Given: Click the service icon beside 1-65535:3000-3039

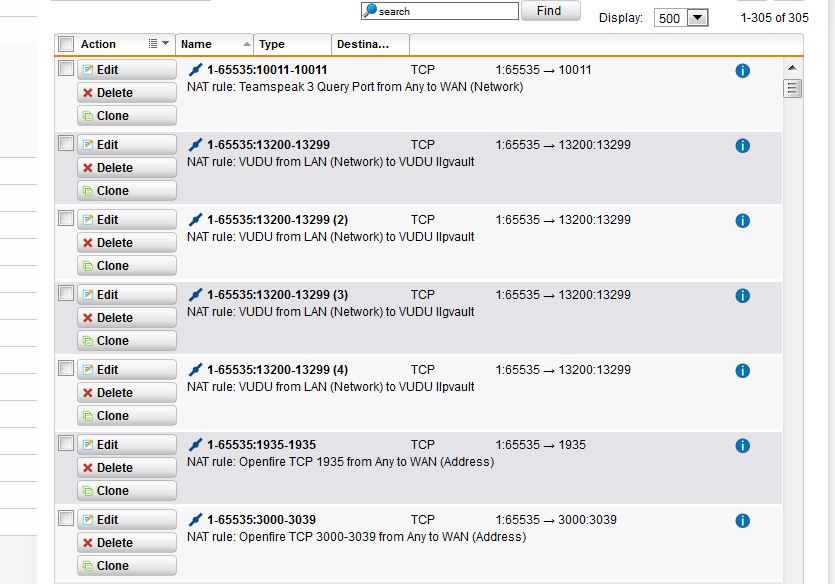Looking at the screenshot, I should (x=195, y=520).
